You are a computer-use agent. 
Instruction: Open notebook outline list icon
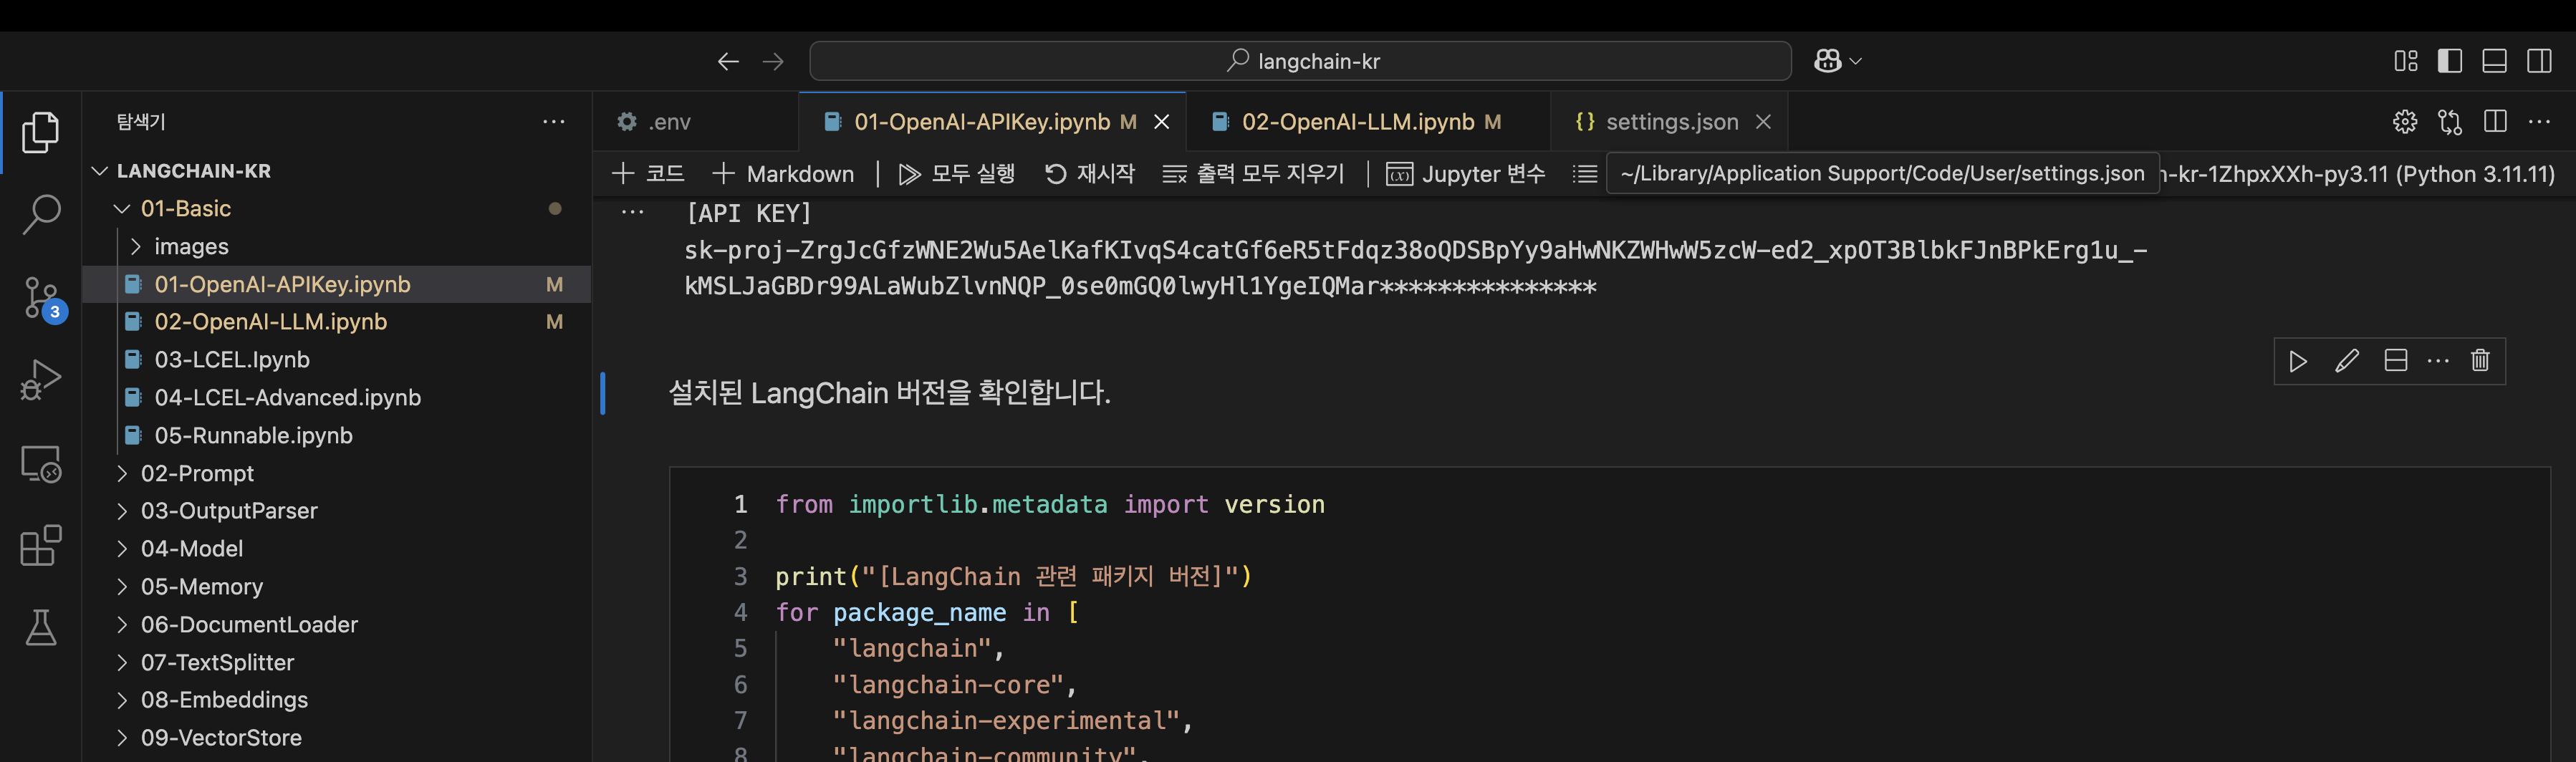coord(1585,174)
